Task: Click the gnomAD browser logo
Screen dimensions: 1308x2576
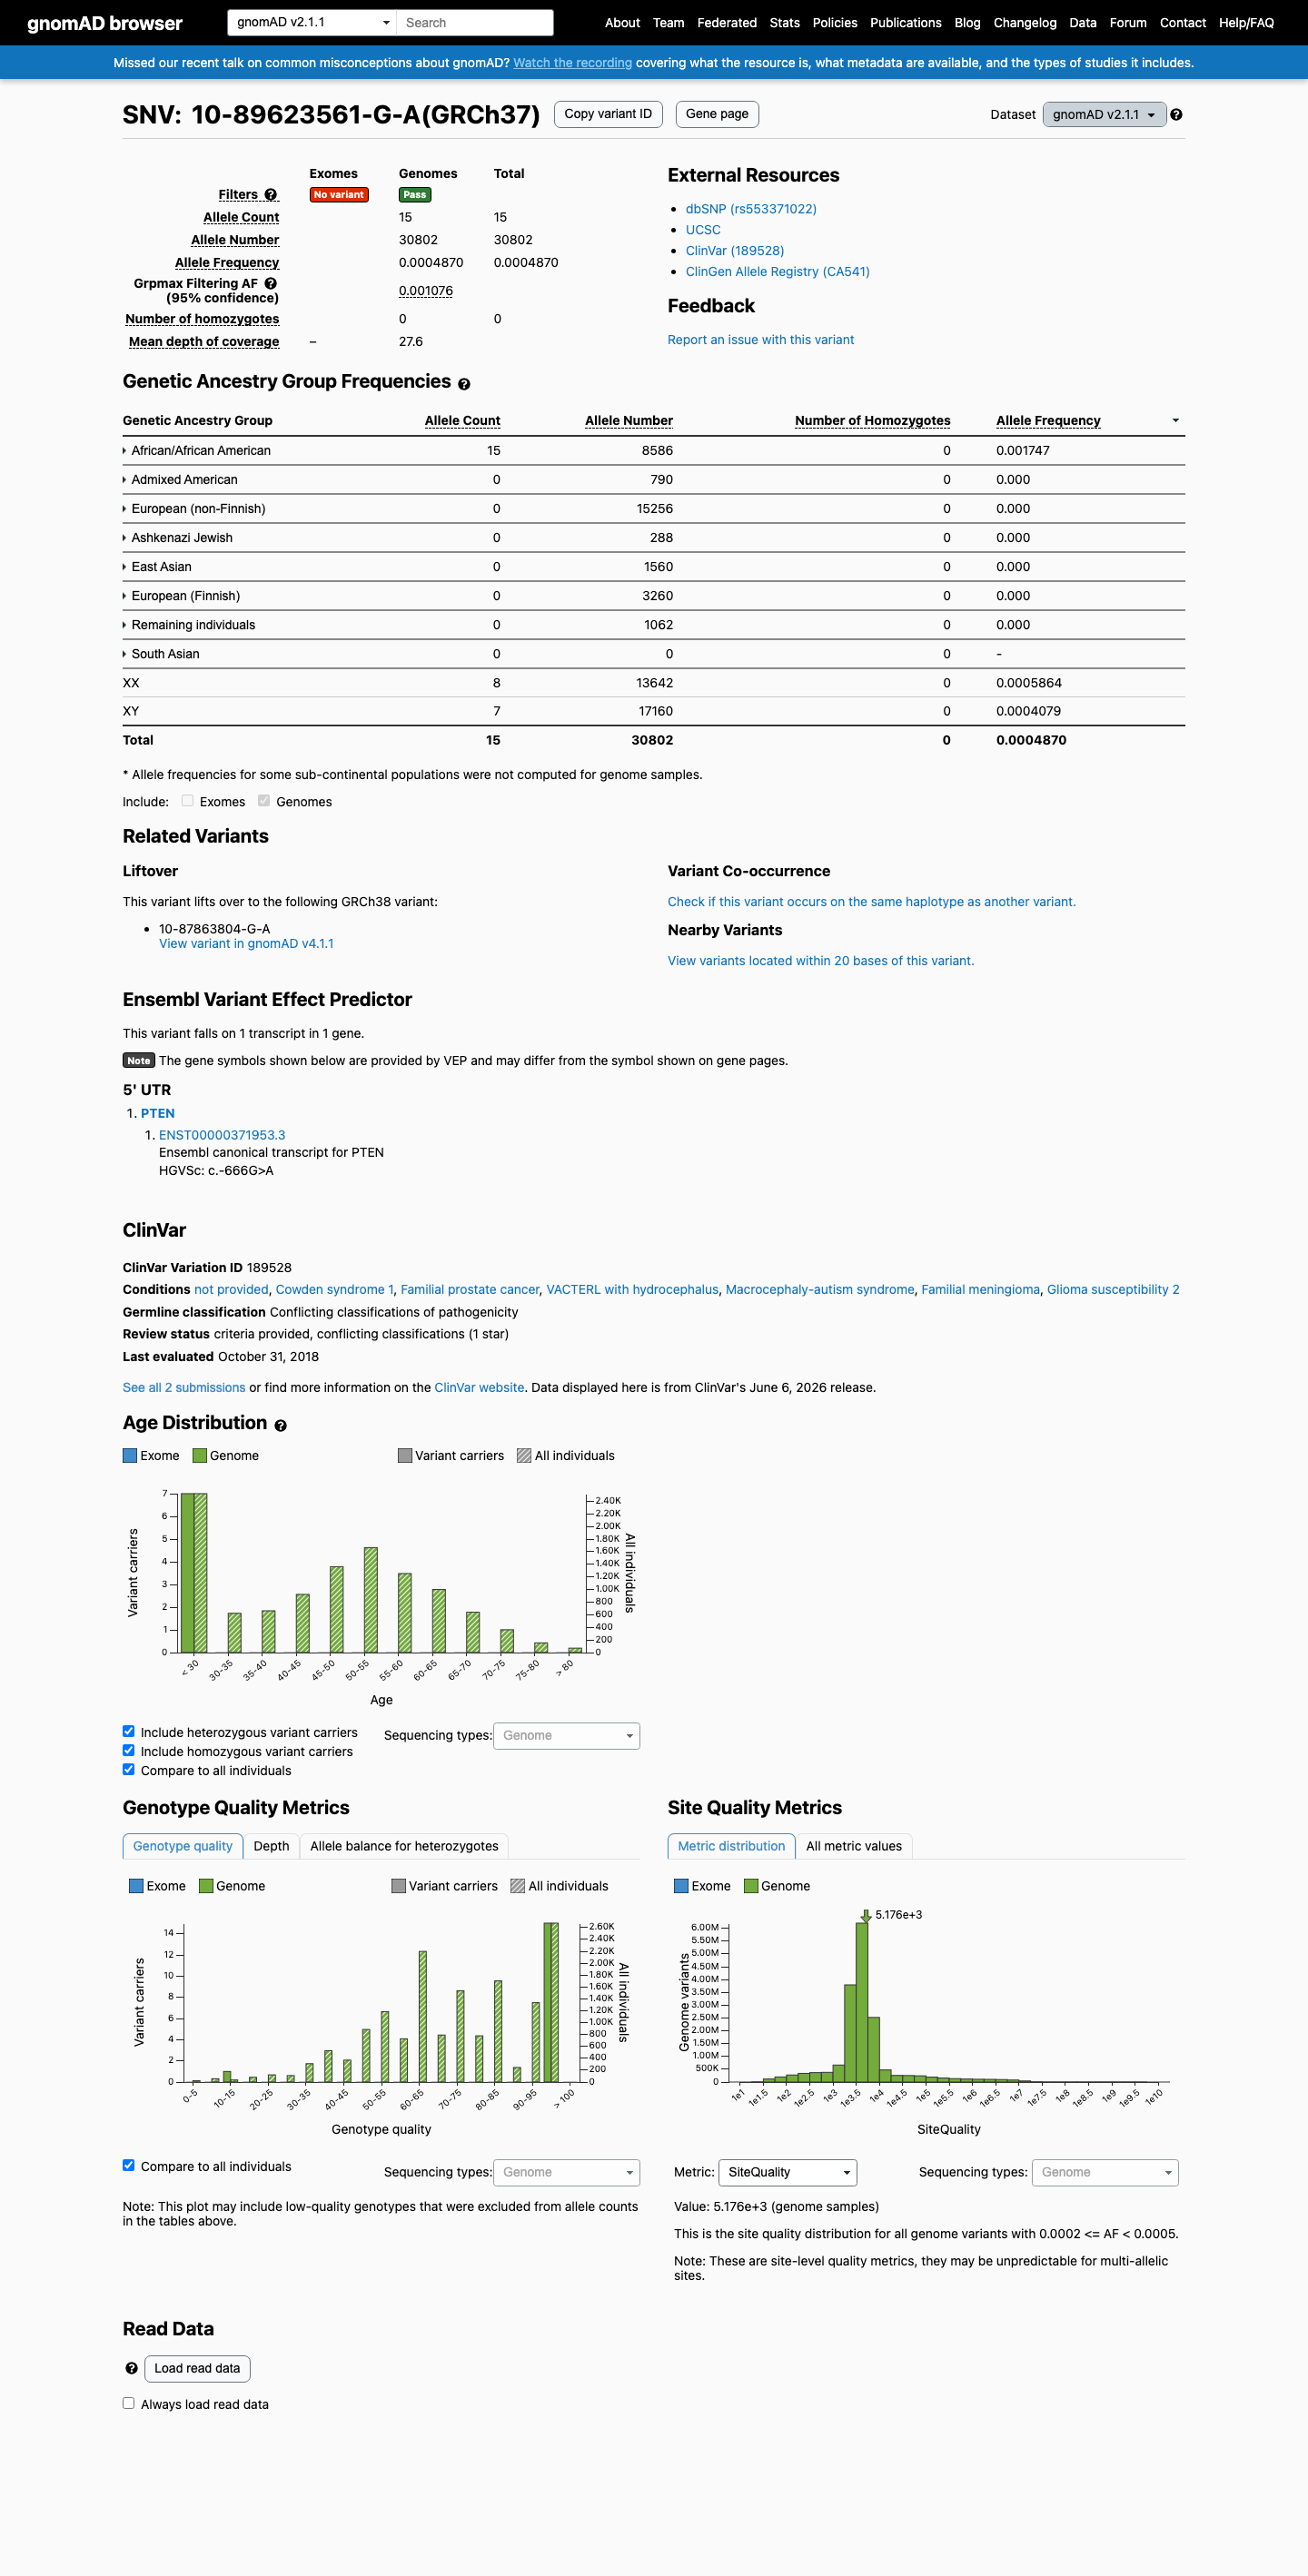Action: (x=105, y=23)
